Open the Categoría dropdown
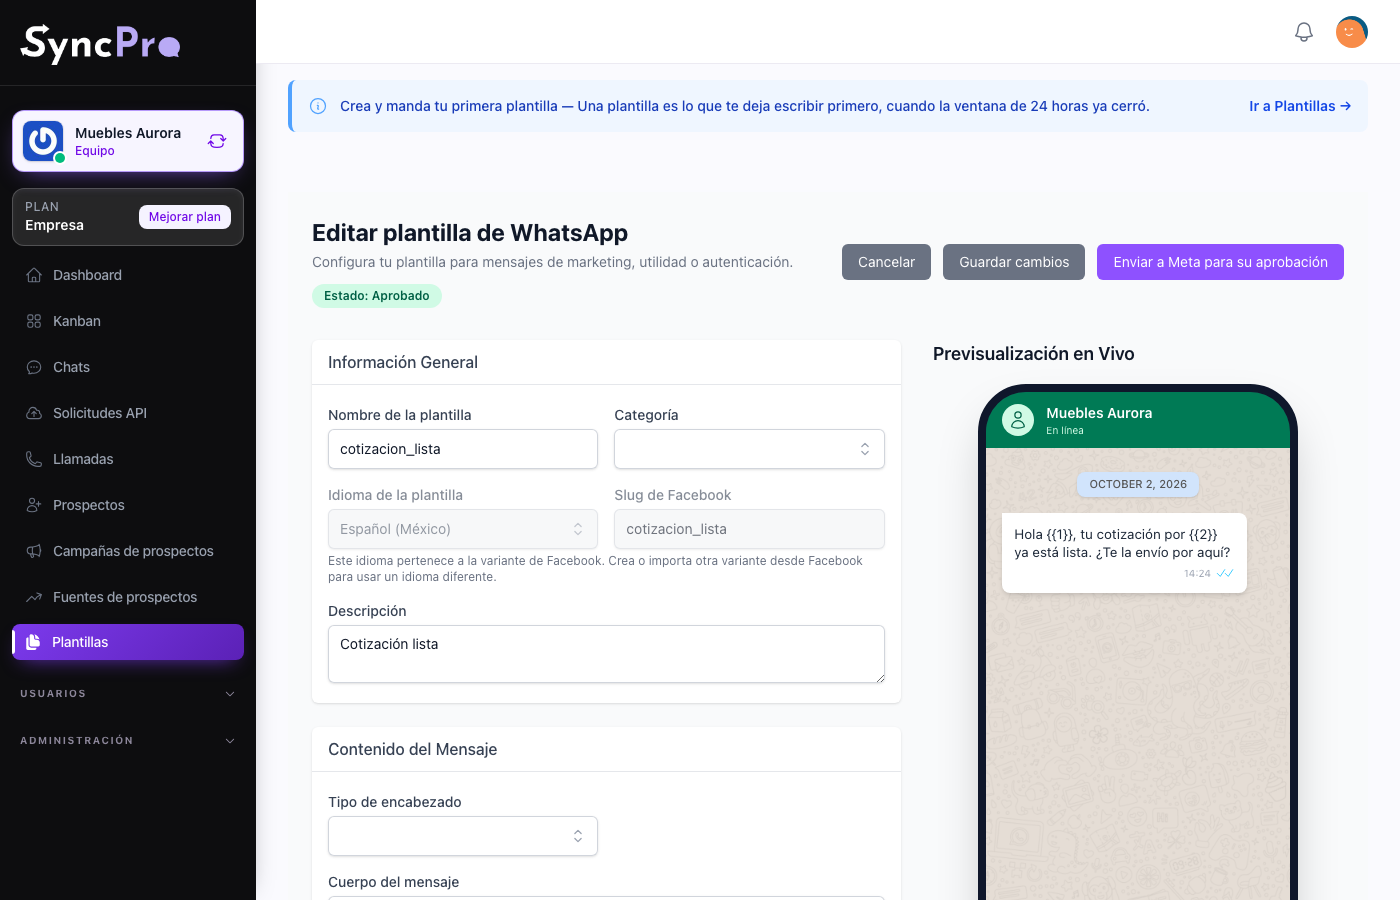 pos(749,449)
